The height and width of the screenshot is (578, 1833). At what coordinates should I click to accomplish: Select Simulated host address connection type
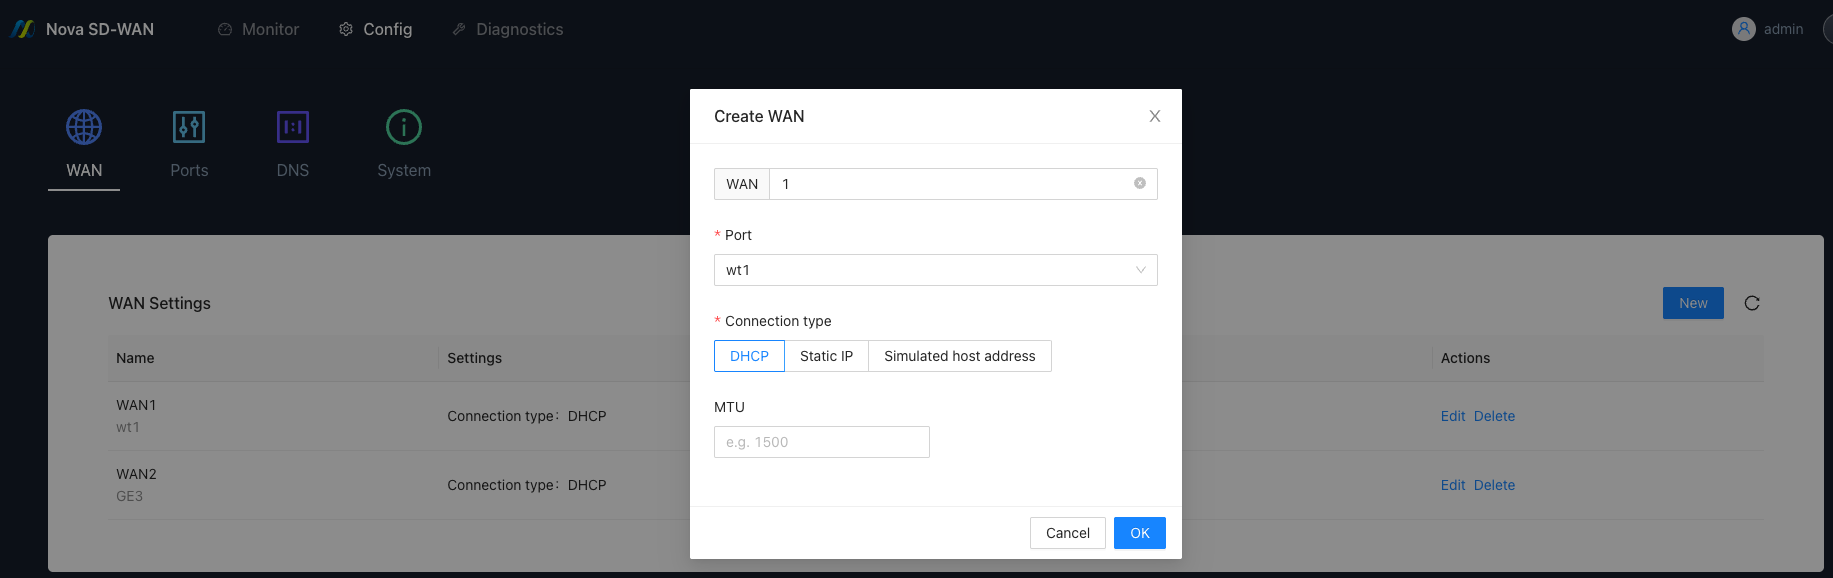[x=960, y=356]
